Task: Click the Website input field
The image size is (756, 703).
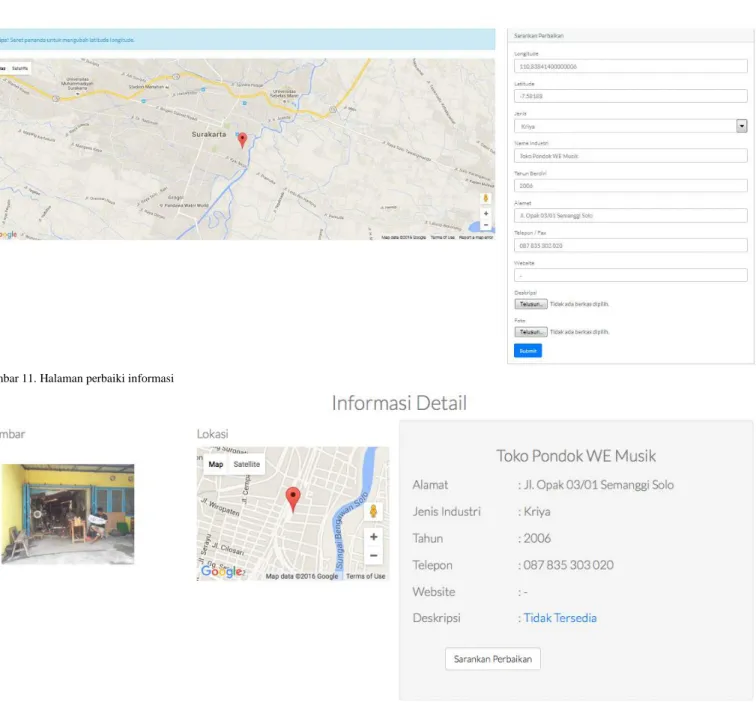Action: click(x=630, y=275)
